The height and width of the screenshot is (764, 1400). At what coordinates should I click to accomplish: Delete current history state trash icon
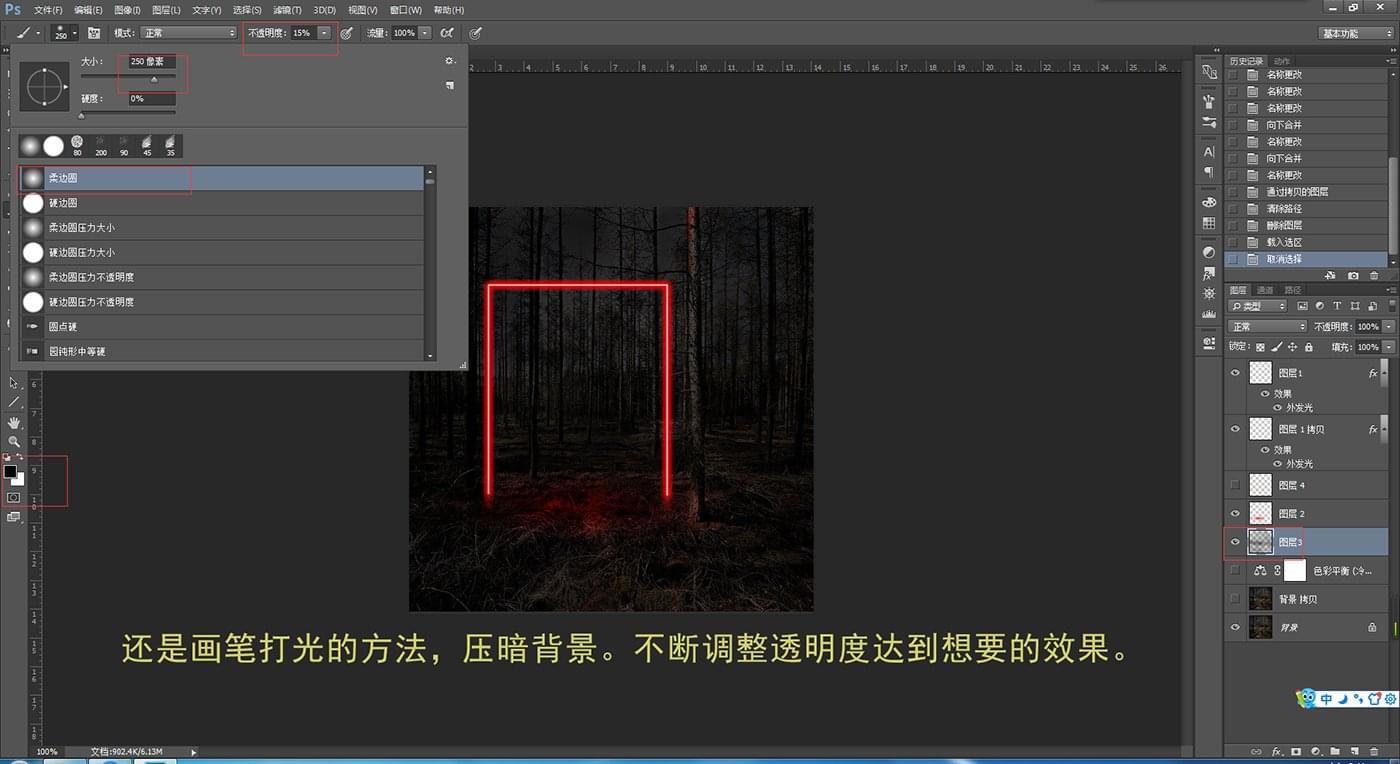[1374, 275]
